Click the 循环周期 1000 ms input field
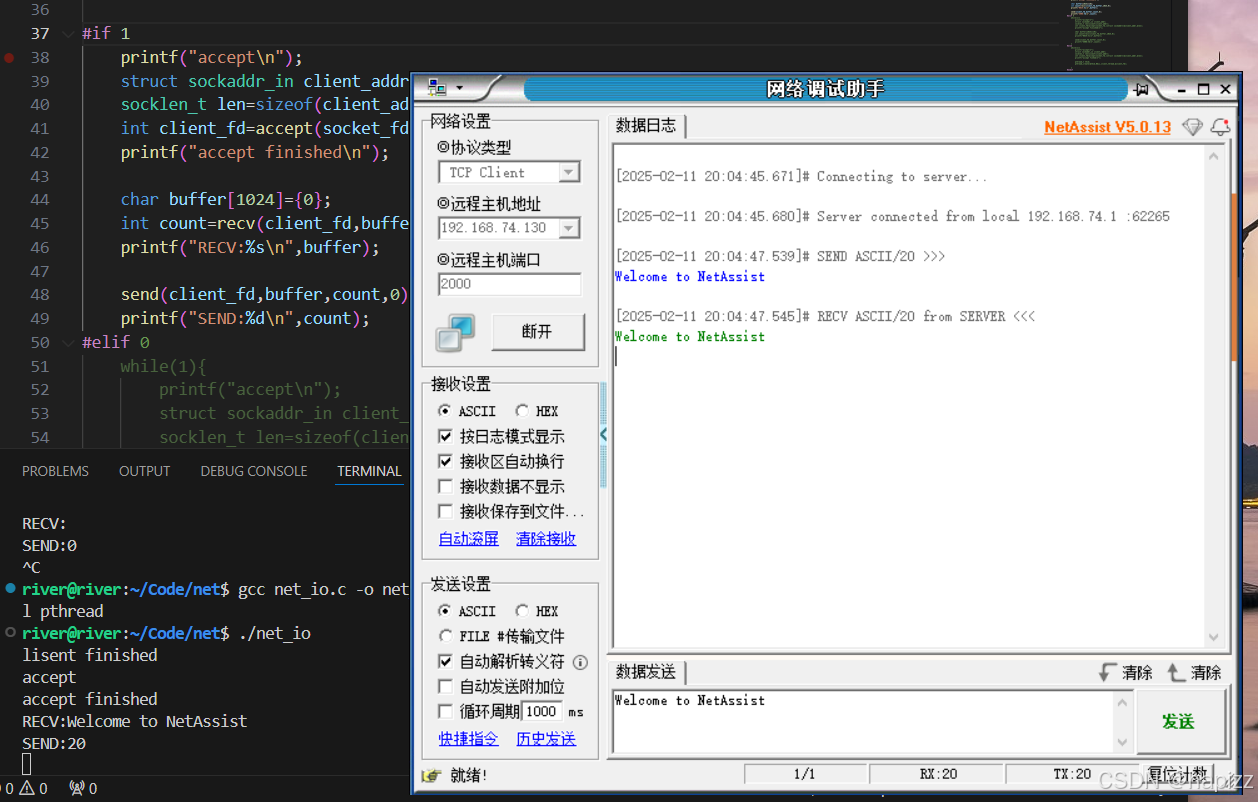Image resolution: width=1258 pixels, height=802 pixels. coord(543,711)
